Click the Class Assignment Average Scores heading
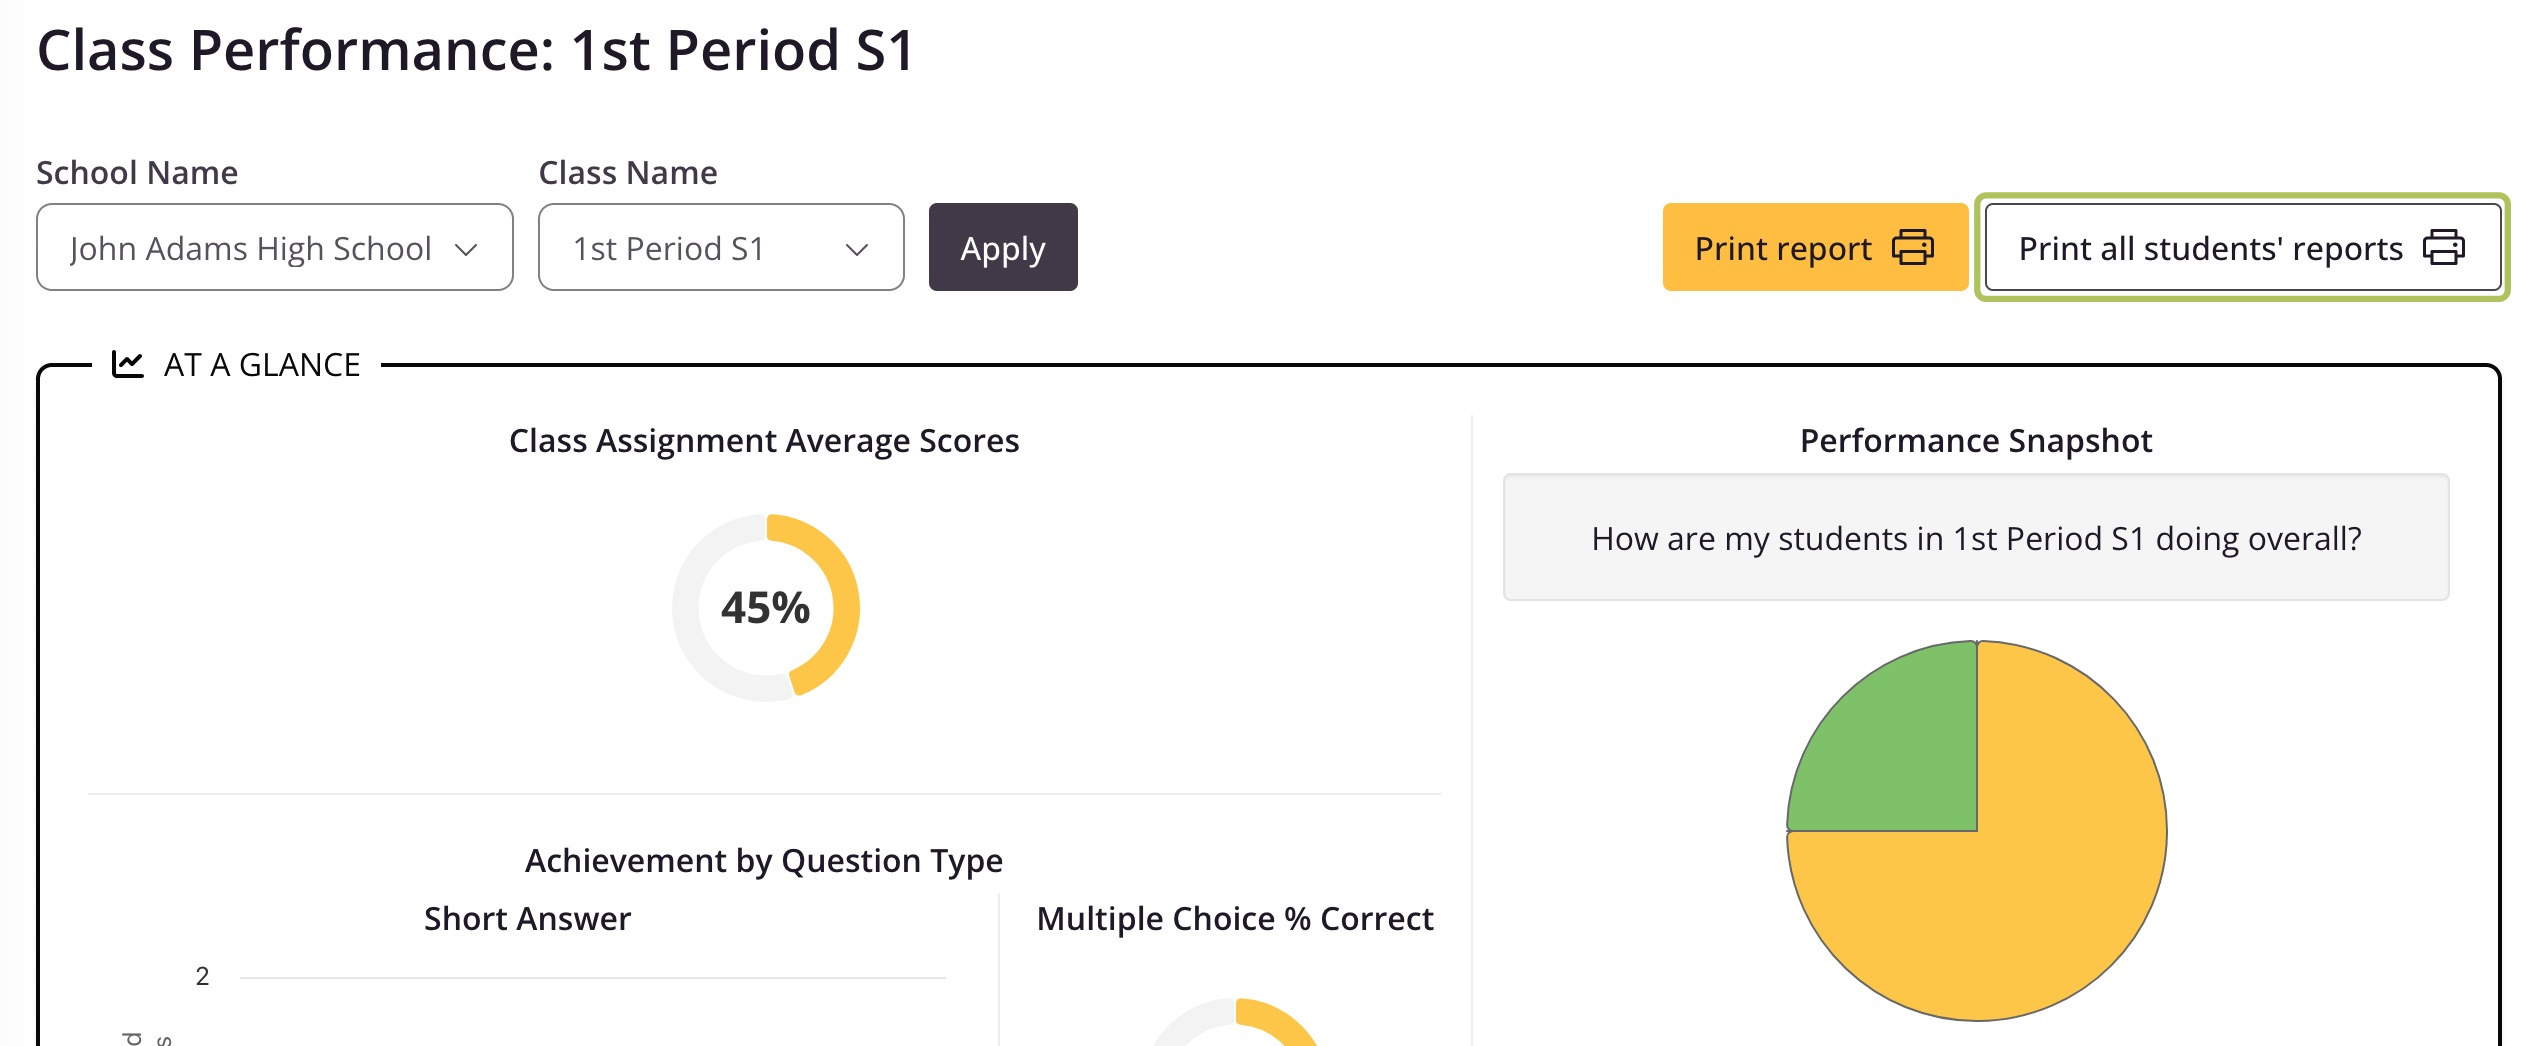The height and width of the screenshot is (1046, 2530). [764, 441]
